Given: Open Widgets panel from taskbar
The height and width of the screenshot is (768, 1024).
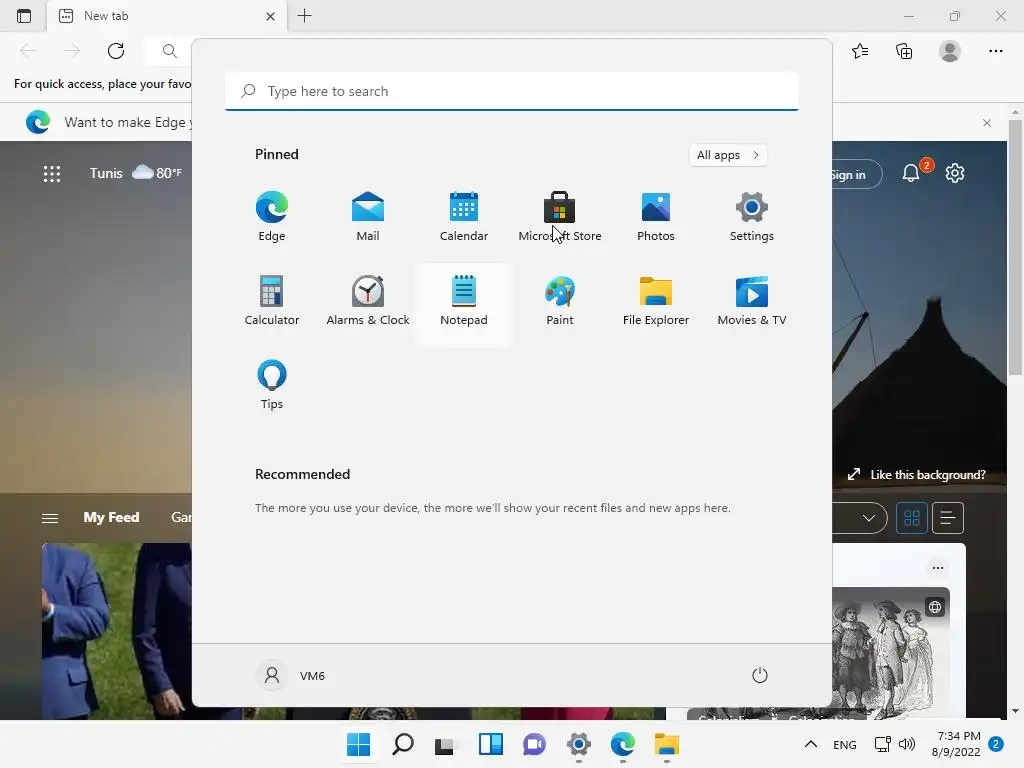Looking at the screenshot, I should pyautogui.click(x=490, y=744).
